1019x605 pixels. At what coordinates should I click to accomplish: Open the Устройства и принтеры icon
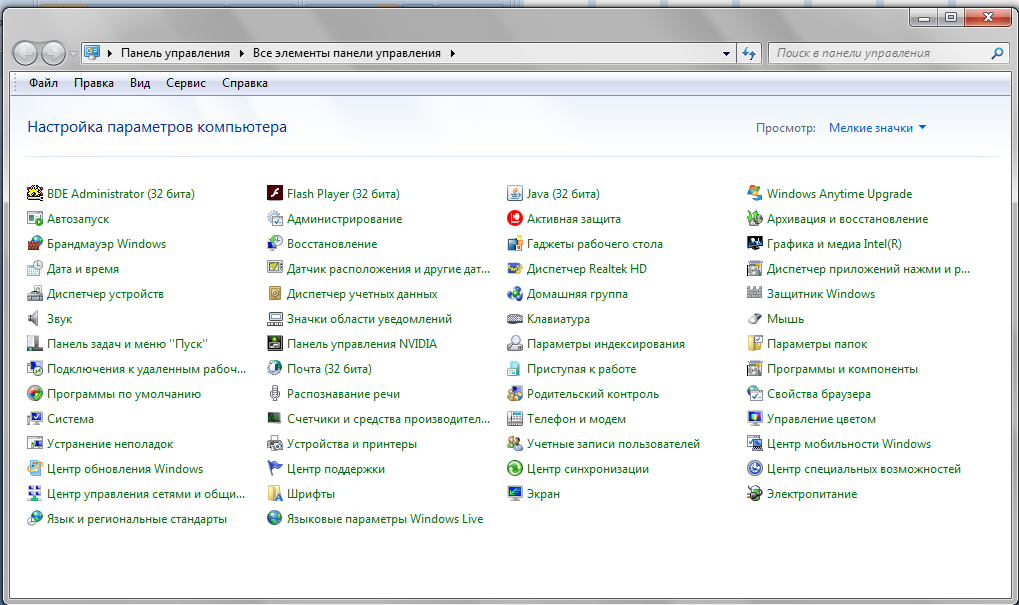click(275, 443)
